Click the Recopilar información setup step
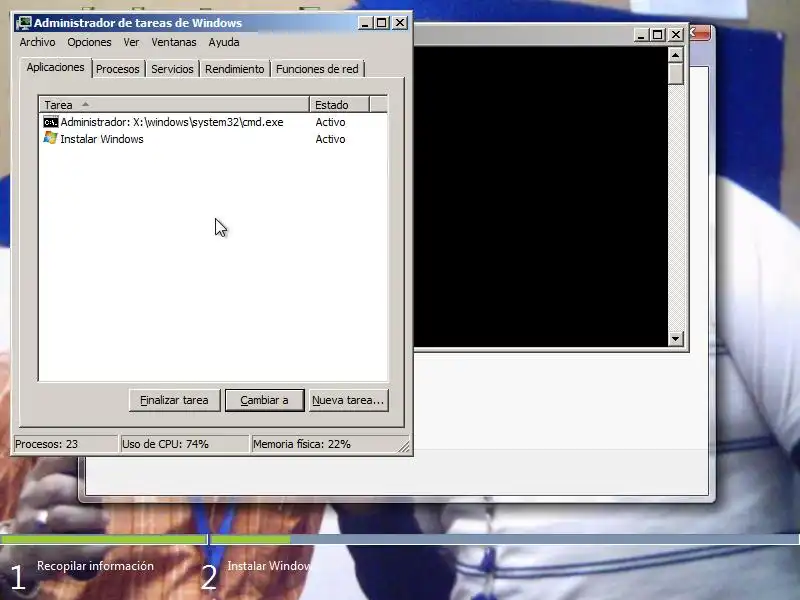The height and width of the screenshot is (600, 800). point(95,566)
